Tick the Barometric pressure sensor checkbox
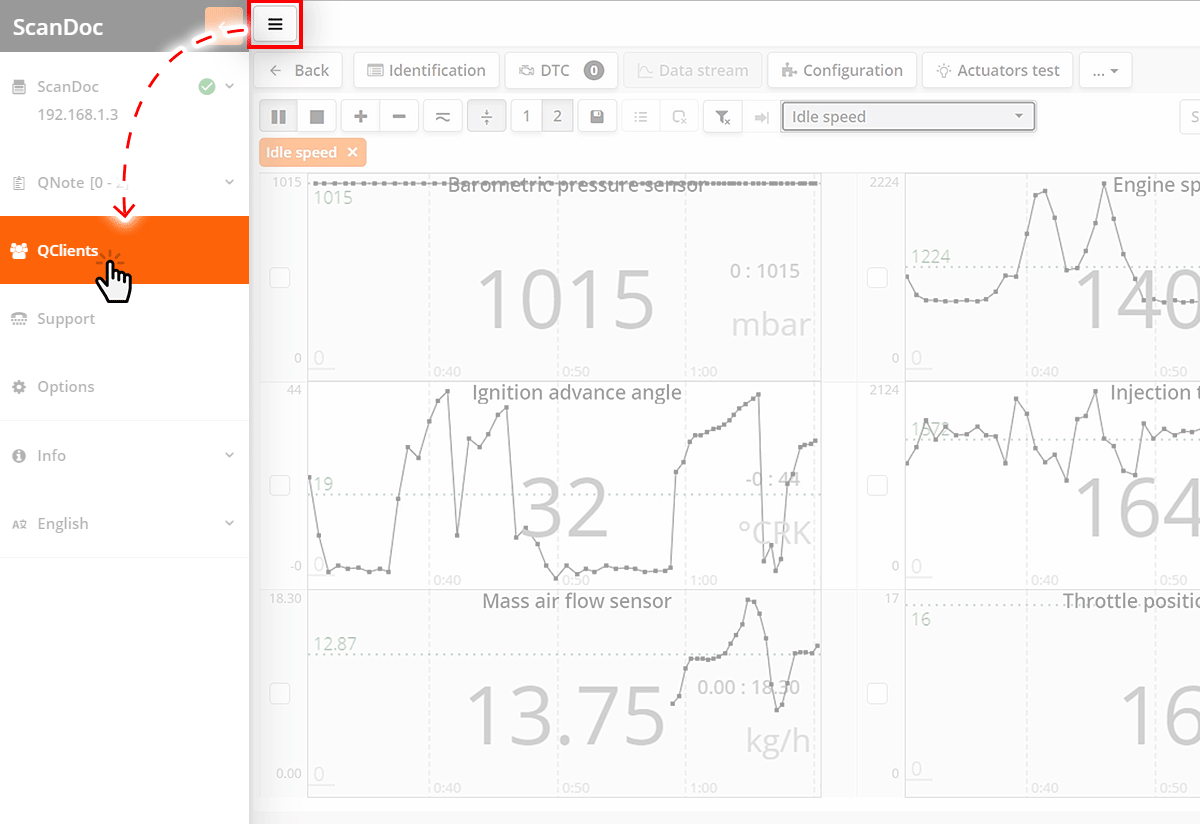 point(280,277)
